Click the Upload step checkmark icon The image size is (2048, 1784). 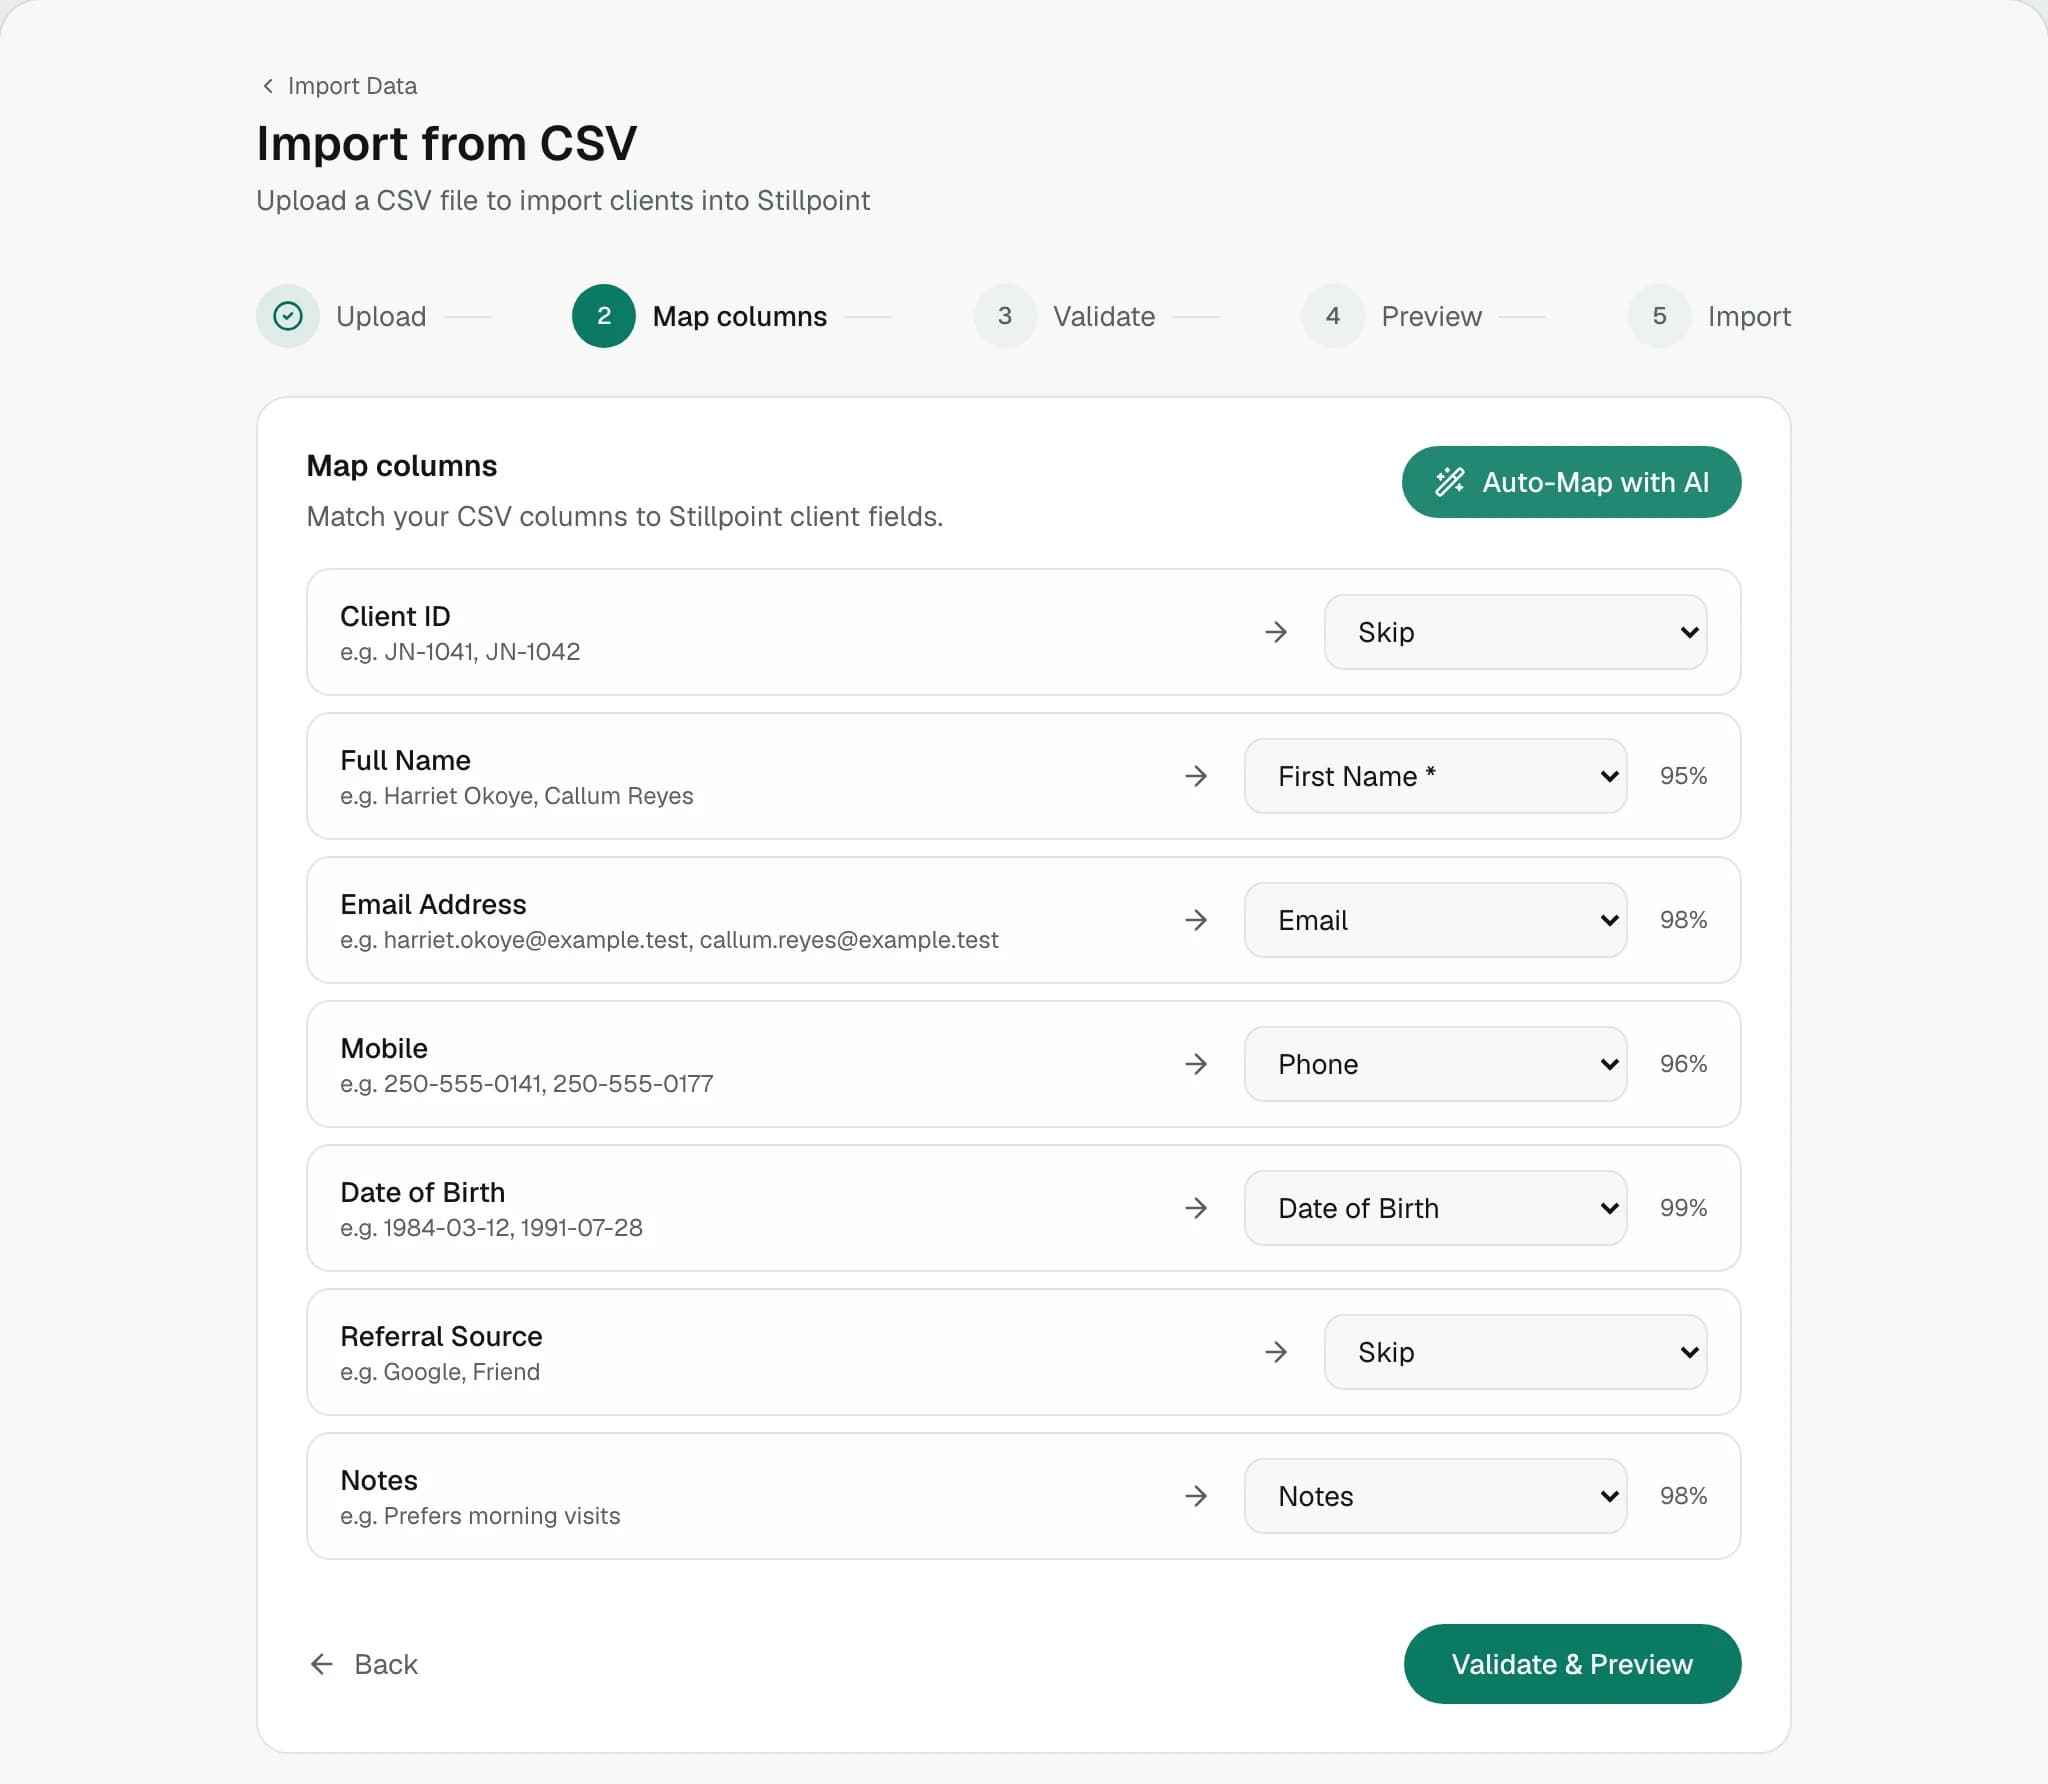[288, 316]
